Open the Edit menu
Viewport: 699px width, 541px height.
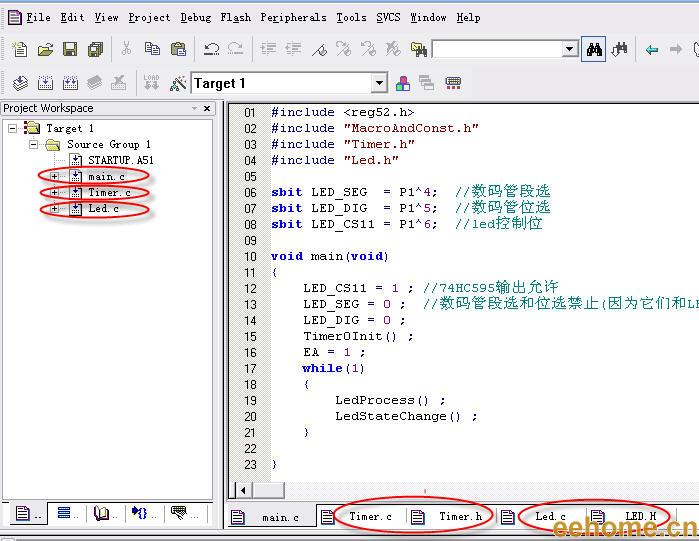[72, 17]
